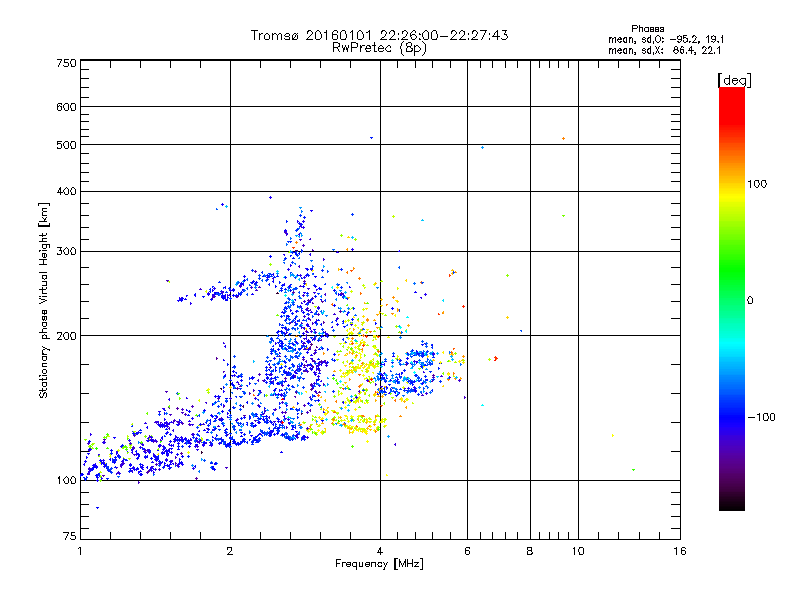This screenshot has width=800, height=600.
Task: Click the "Stationary phase Virtual Height [km]" axis title
Action: pyautogui.click(x=43, y=301)
